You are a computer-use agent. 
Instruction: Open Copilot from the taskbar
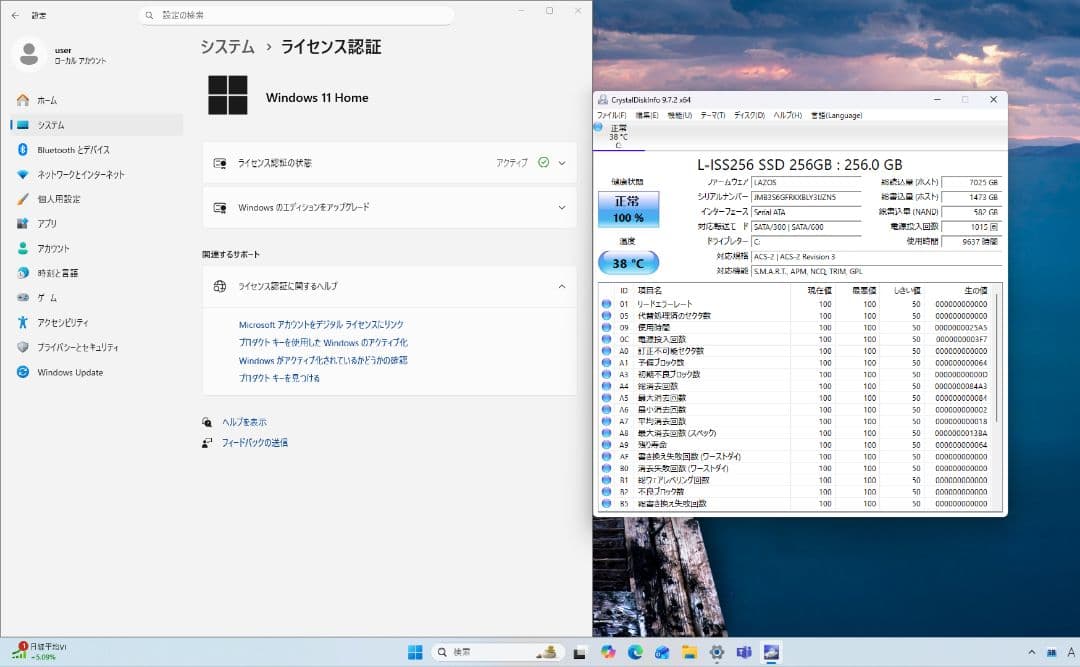[x=608, y=651]
